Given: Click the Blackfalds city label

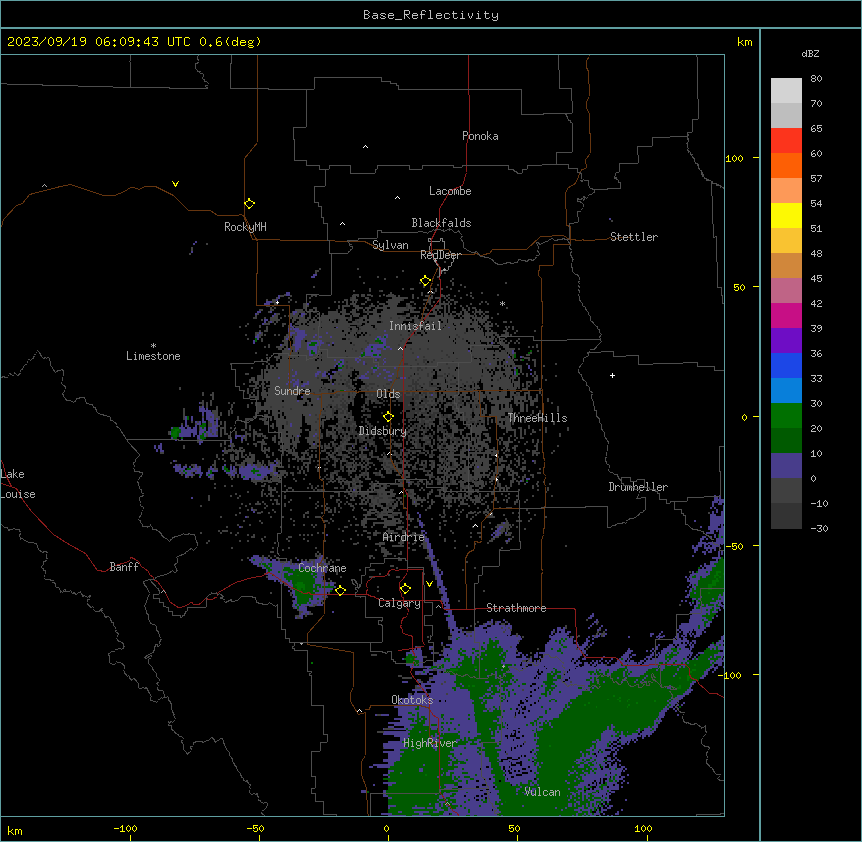Looking at the screenshot, I should coord(441,223).
